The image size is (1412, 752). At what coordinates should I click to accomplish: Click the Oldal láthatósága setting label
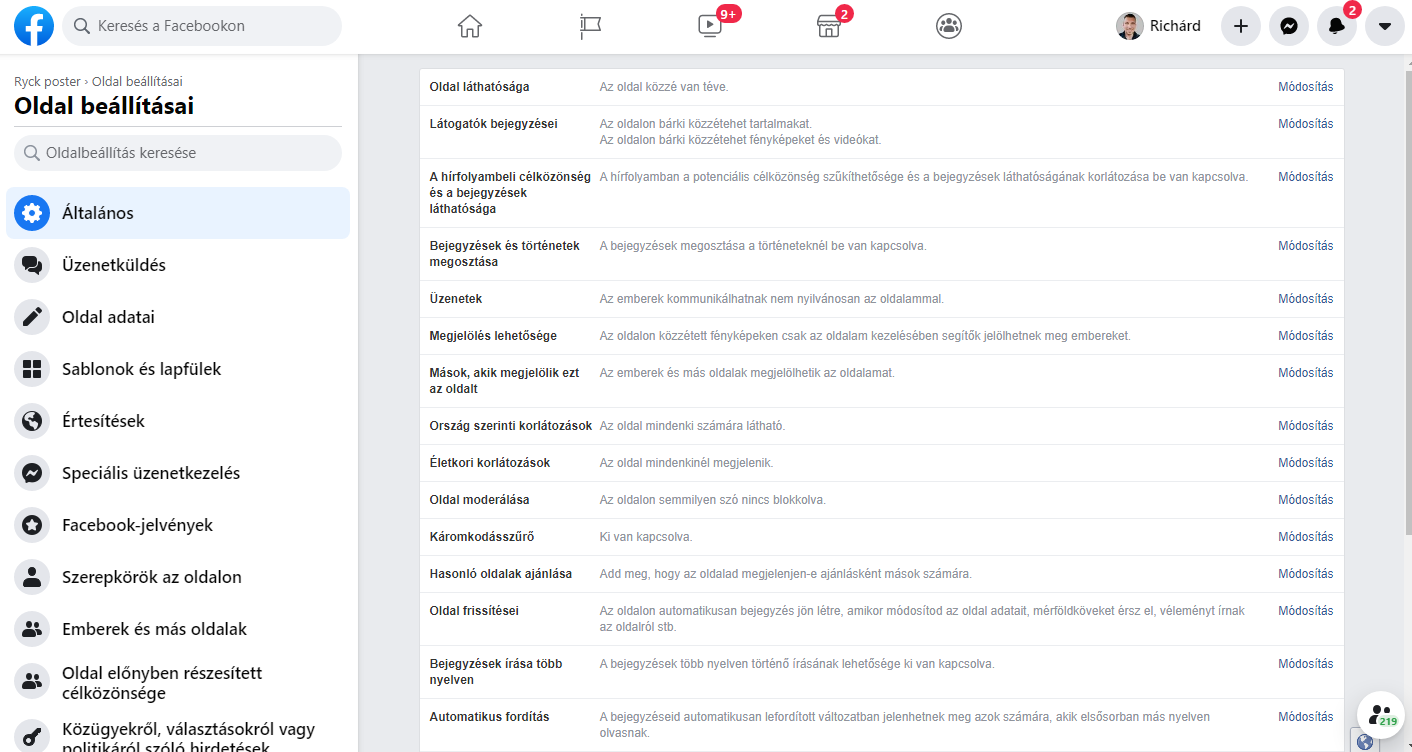click(x=479, y=87)
